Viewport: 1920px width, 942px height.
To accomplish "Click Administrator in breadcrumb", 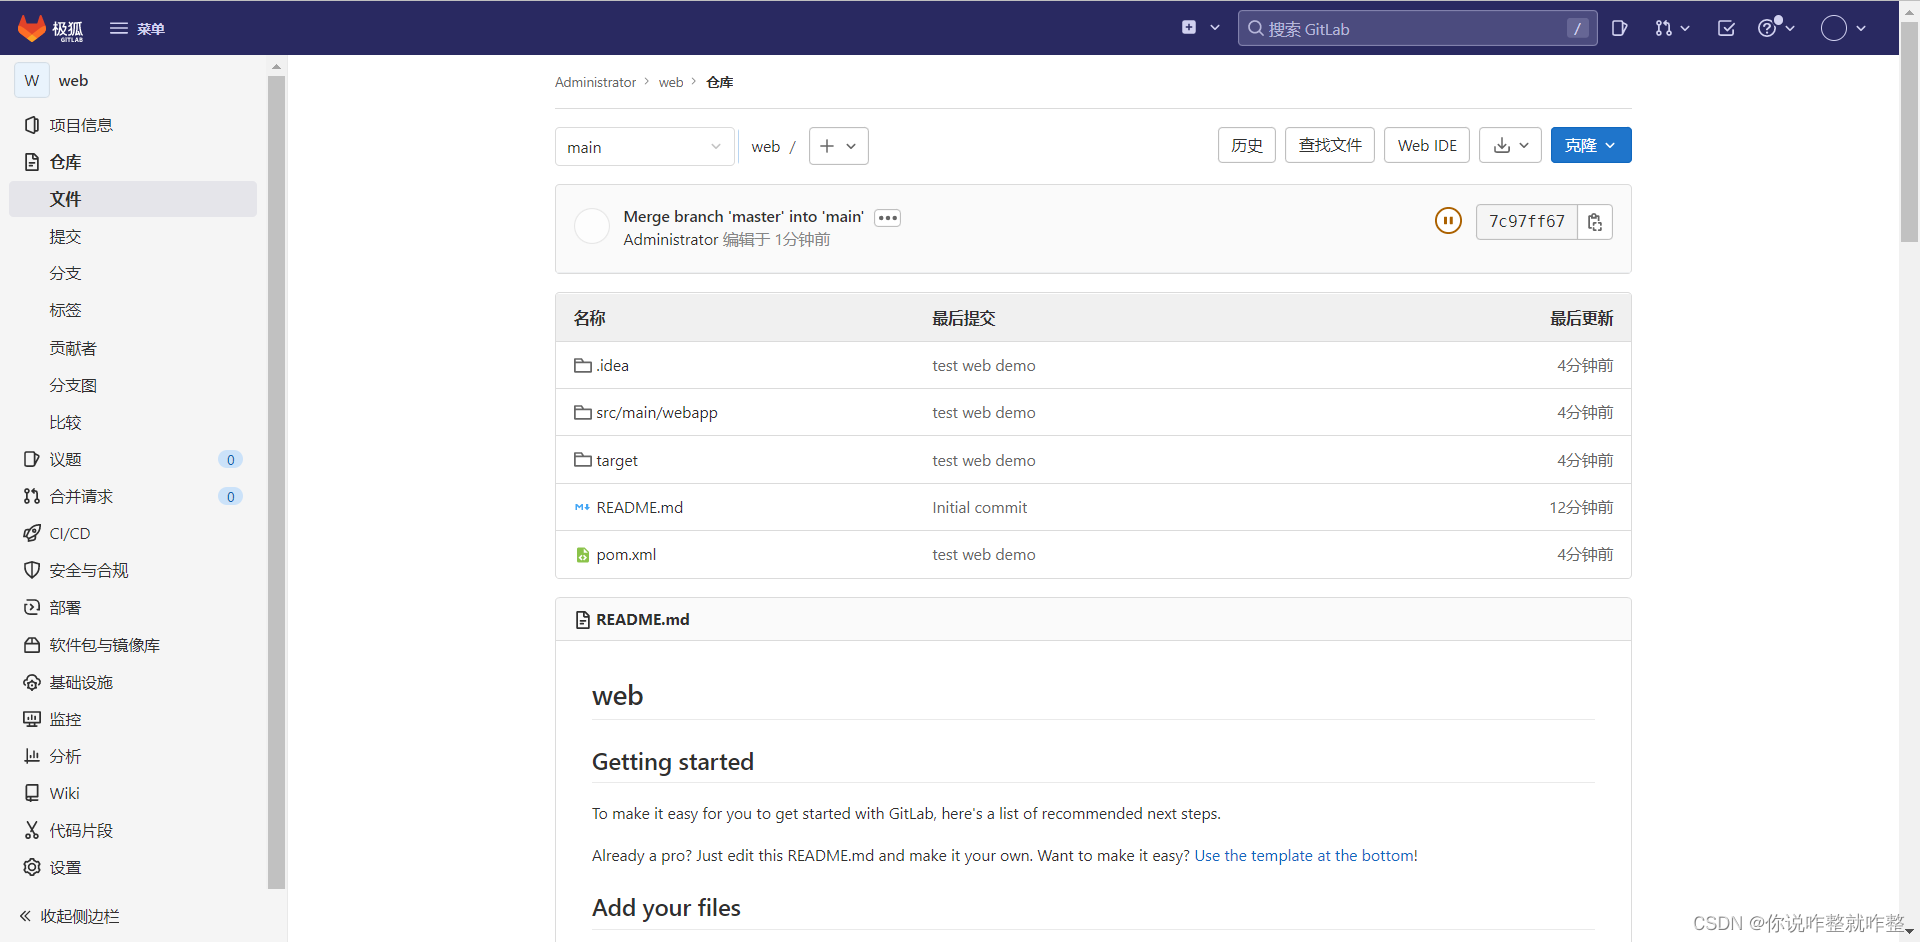I will click(x=595, y=82).
